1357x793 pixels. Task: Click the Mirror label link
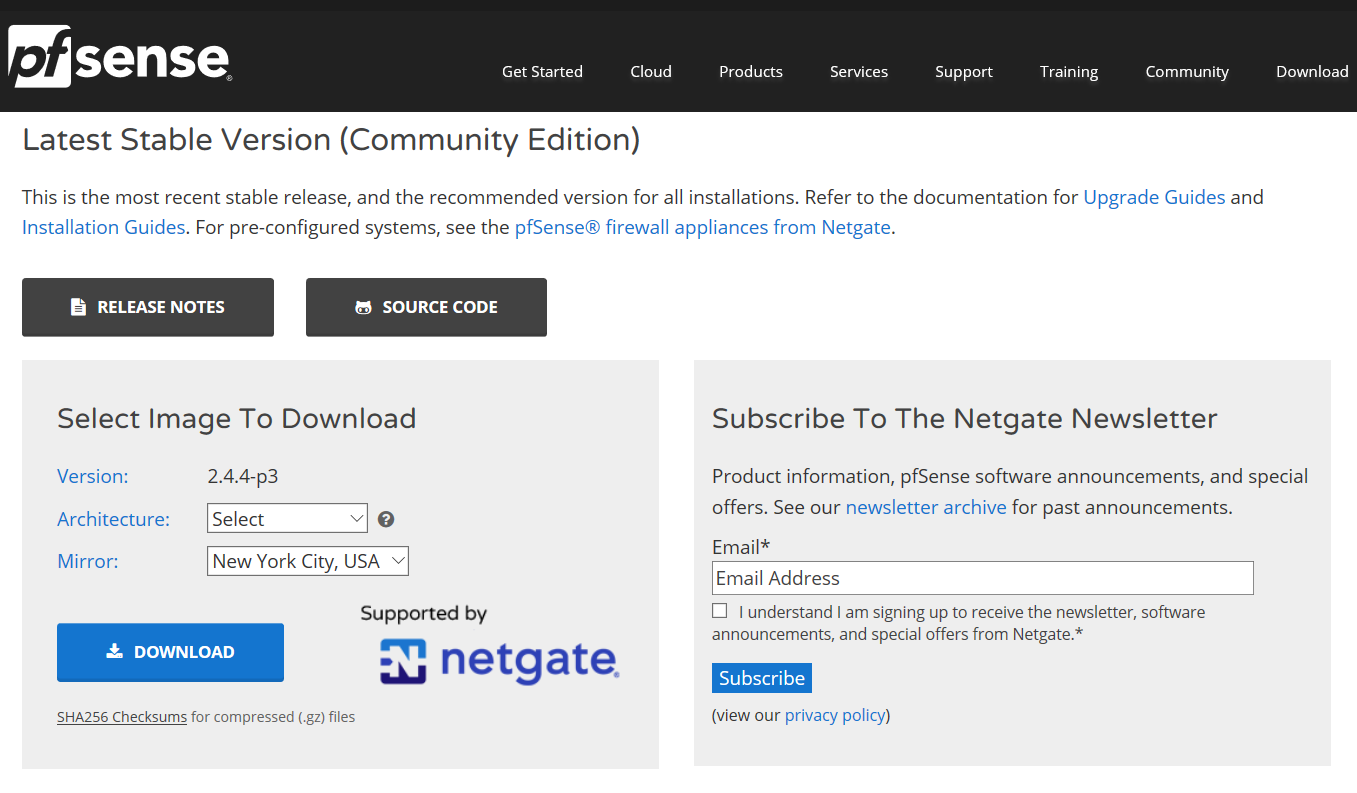(x=88, y=561)
